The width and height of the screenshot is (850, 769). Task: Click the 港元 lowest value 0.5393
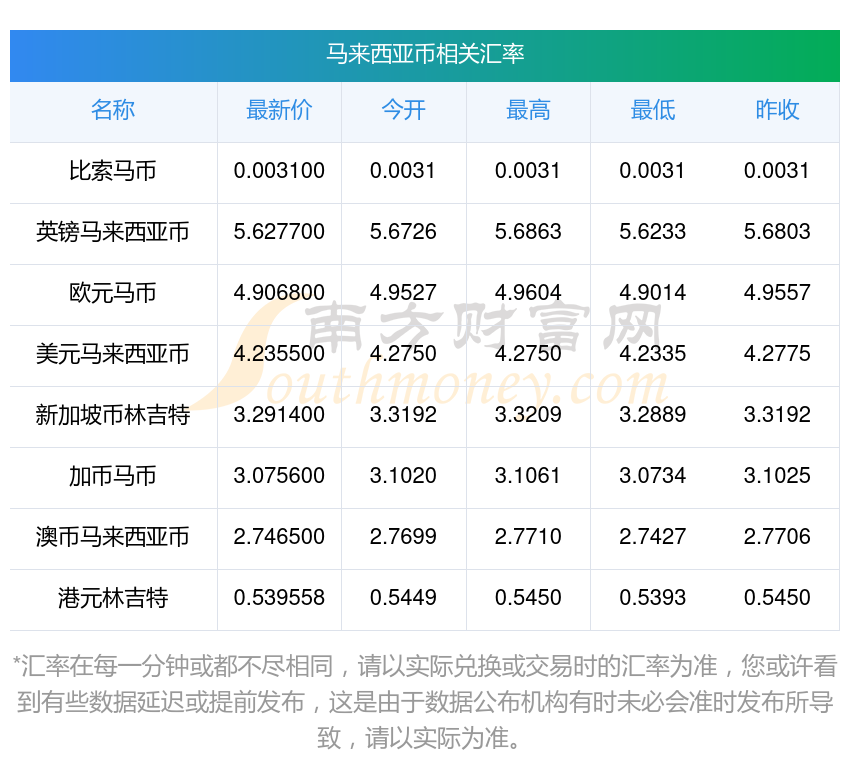click(653, 598)
